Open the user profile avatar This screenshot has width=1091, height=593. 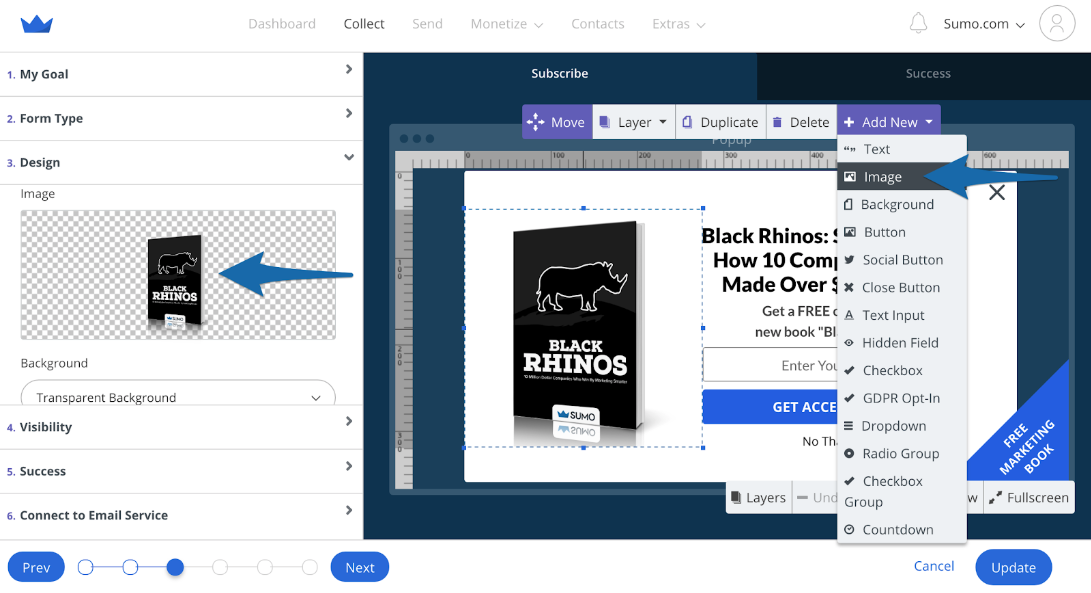1056,24
